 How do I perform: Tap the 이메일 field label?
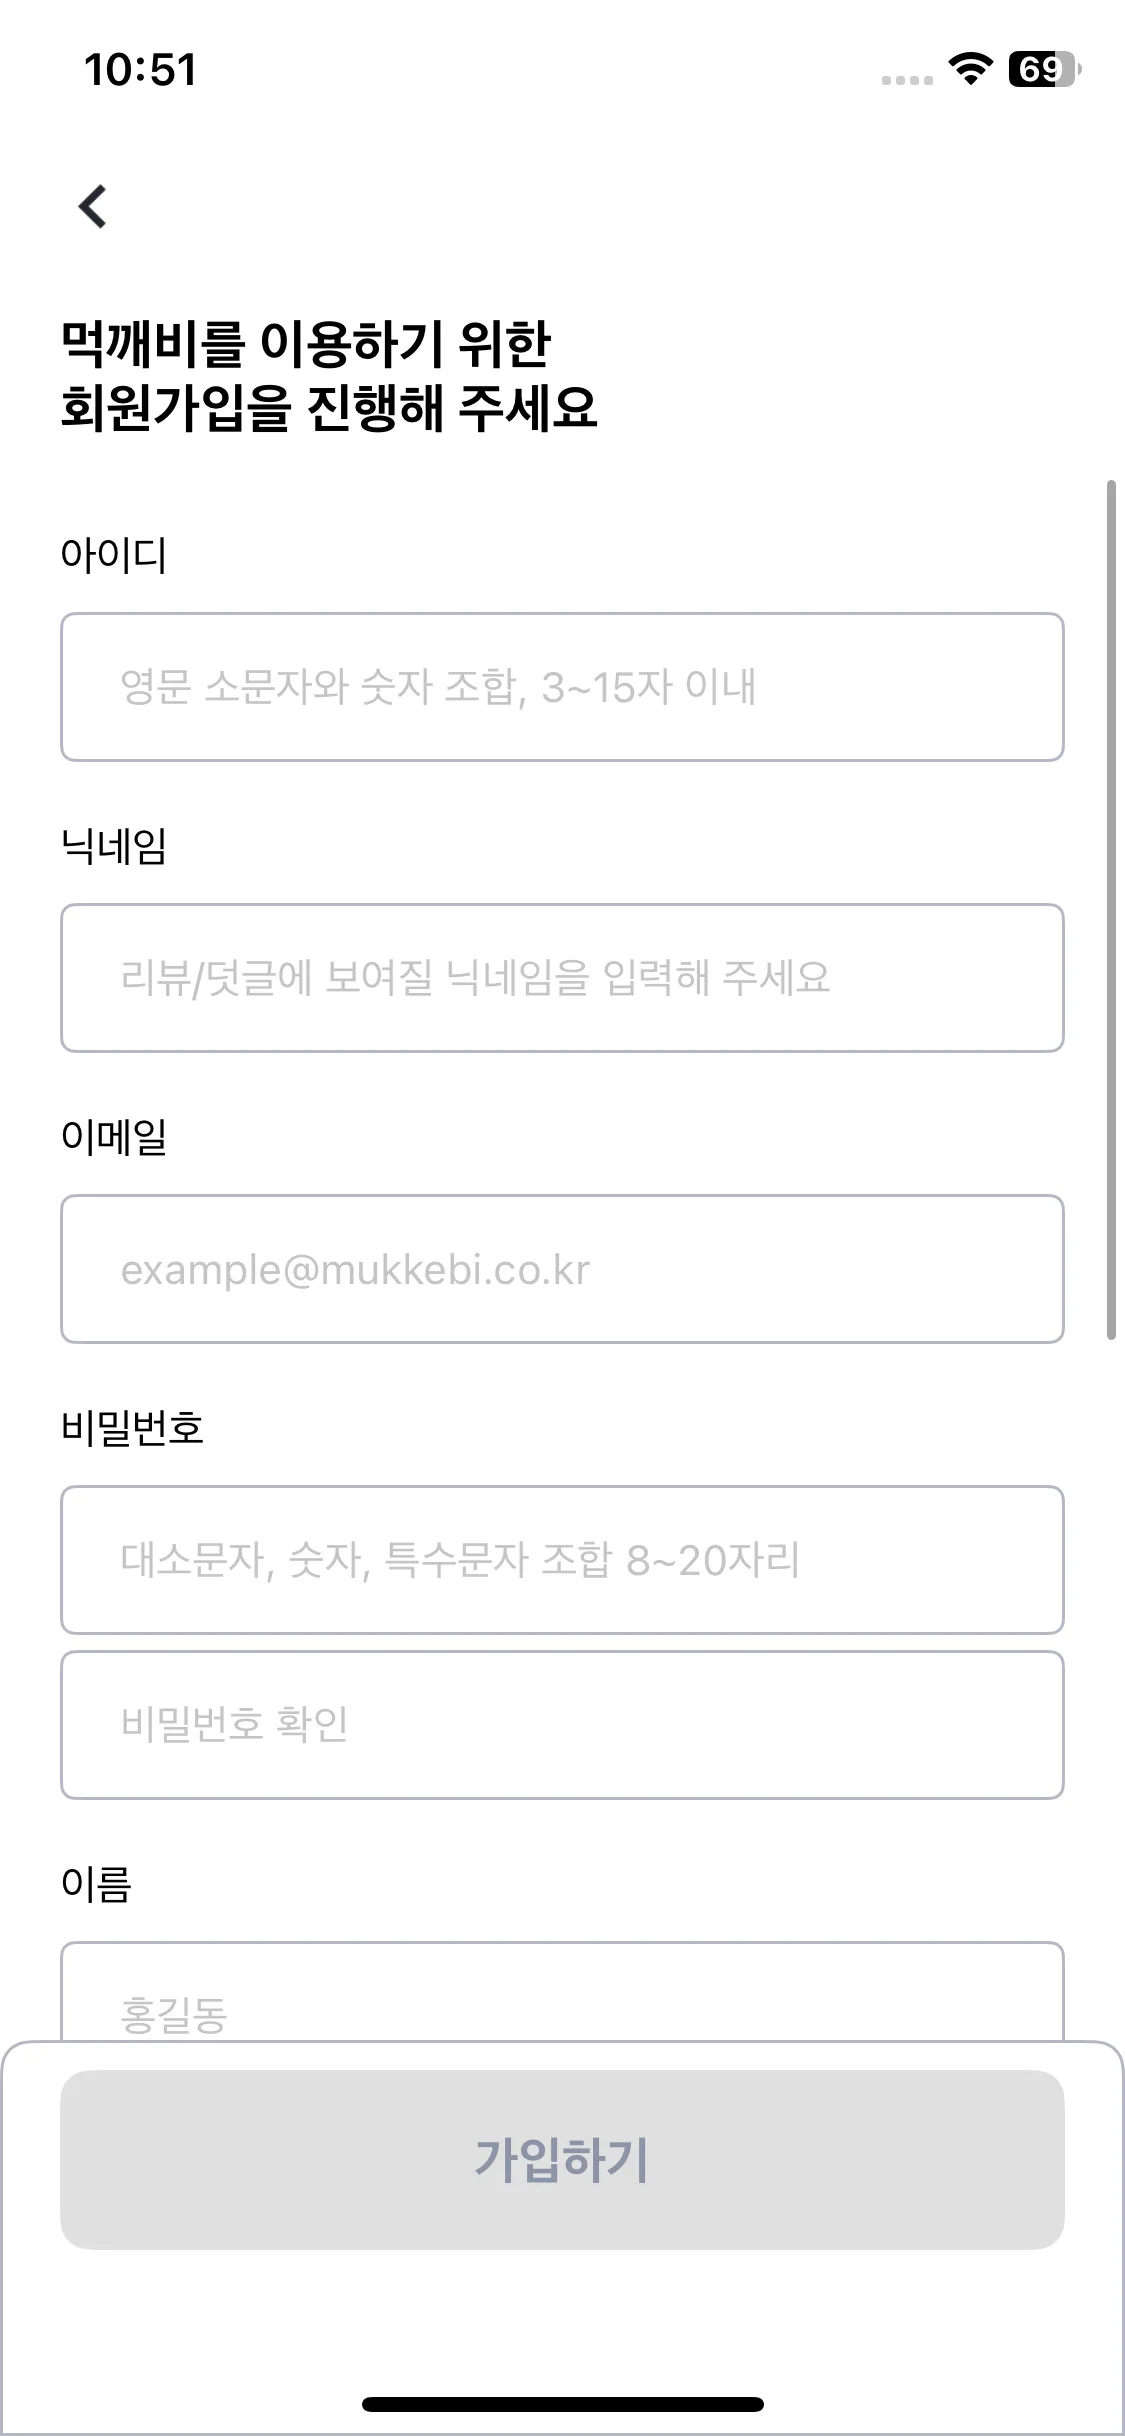pos(113,1137)
